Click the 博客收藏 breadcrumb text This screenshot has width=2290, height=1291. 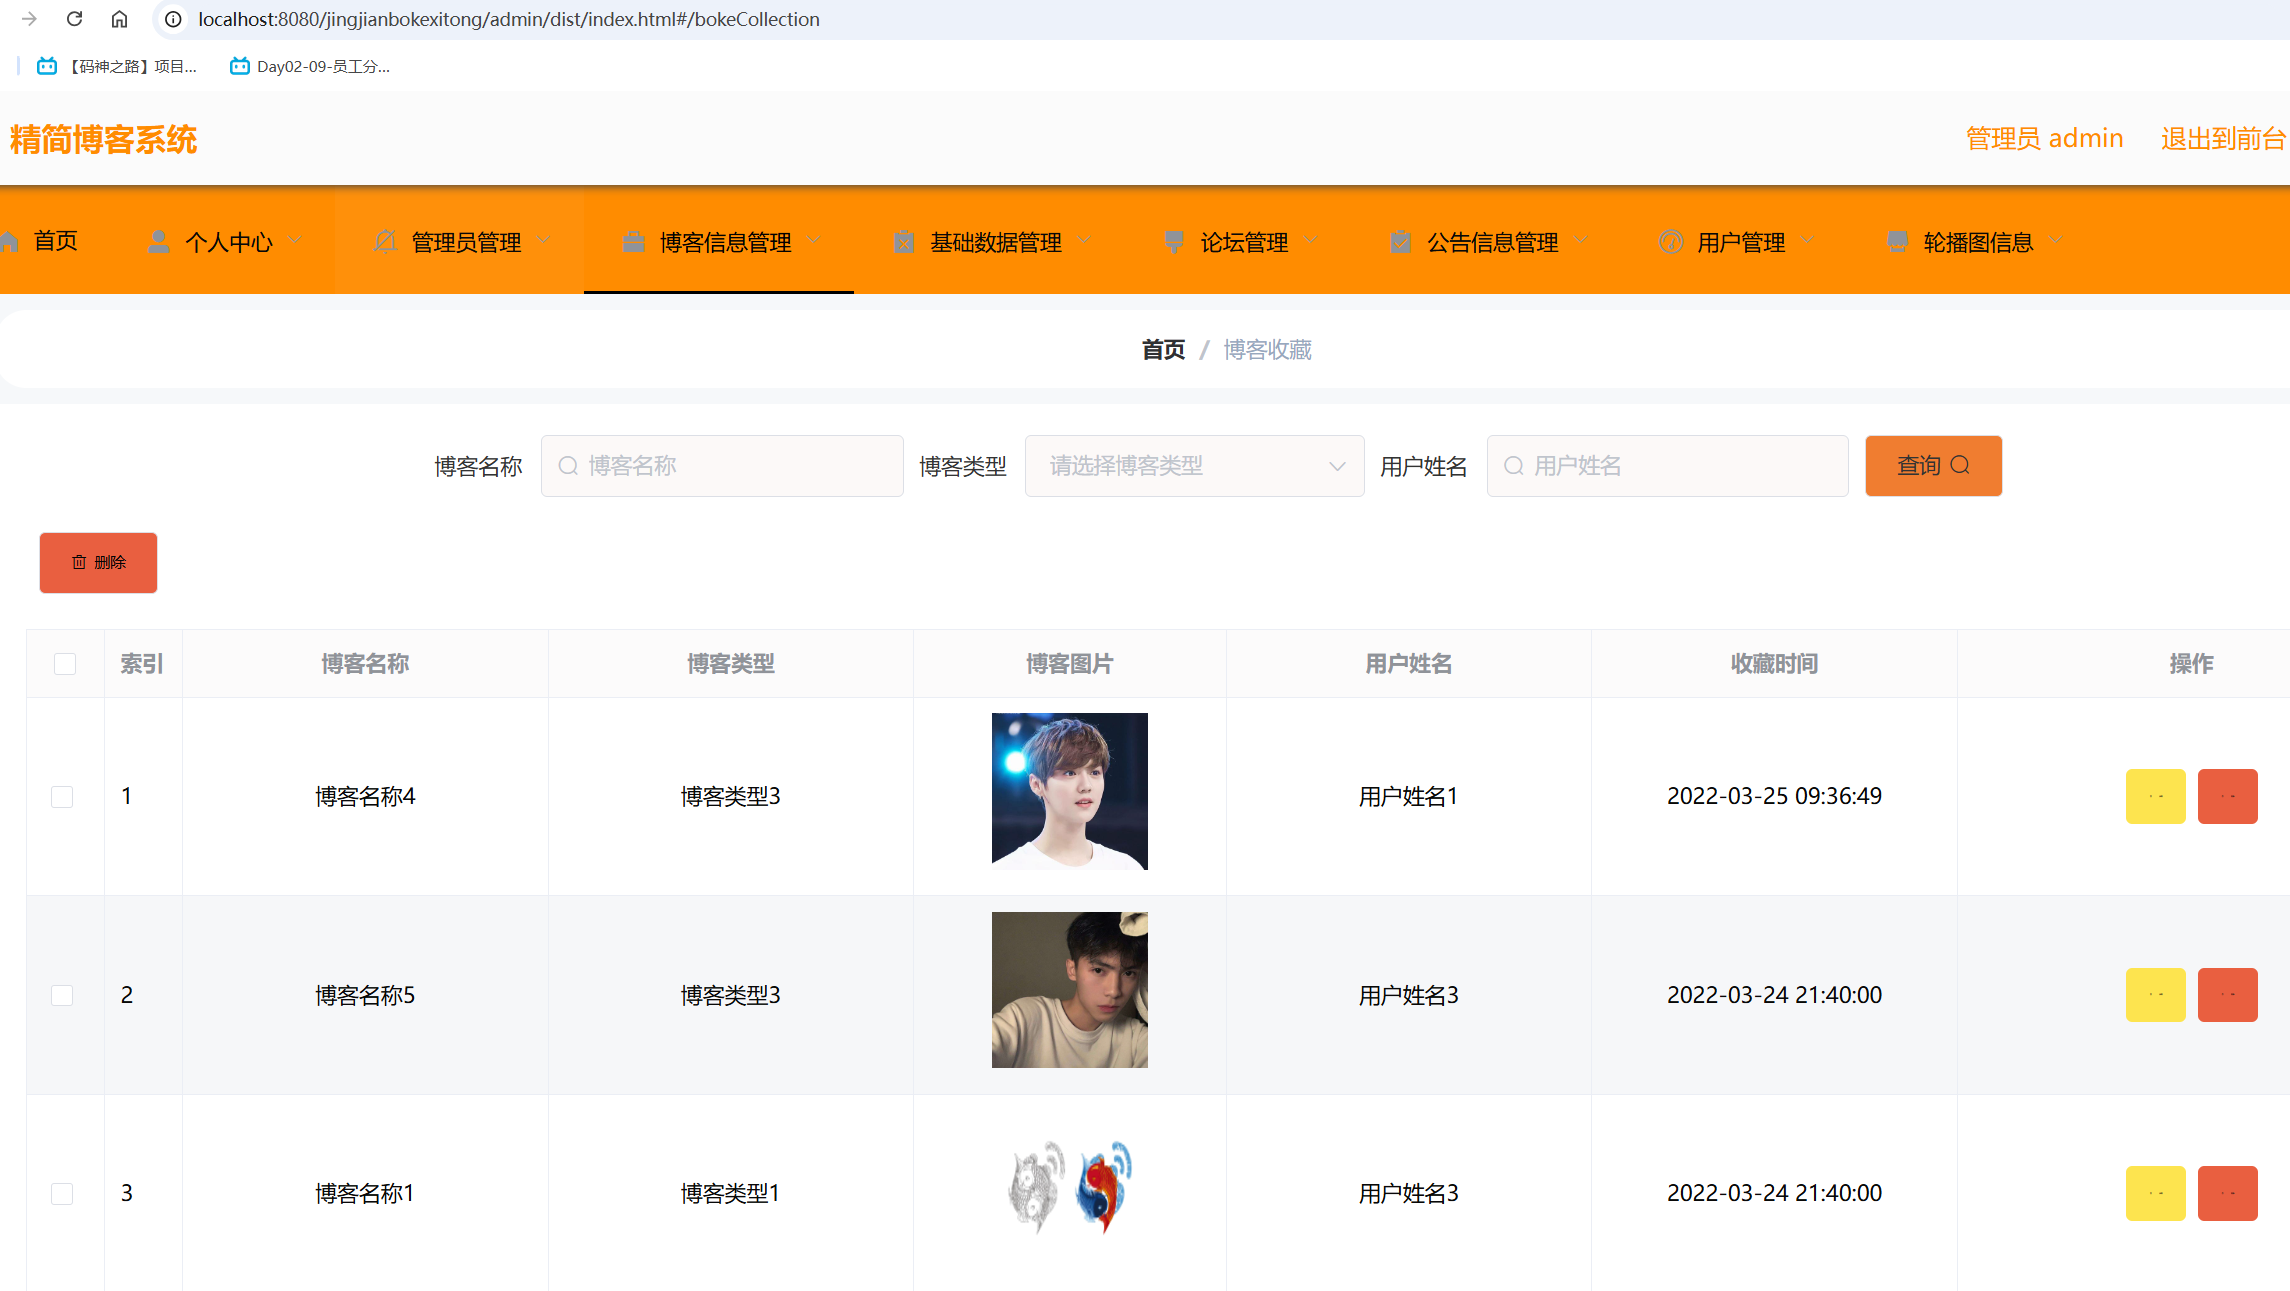pyautogui.click(x=1267, y=350)
